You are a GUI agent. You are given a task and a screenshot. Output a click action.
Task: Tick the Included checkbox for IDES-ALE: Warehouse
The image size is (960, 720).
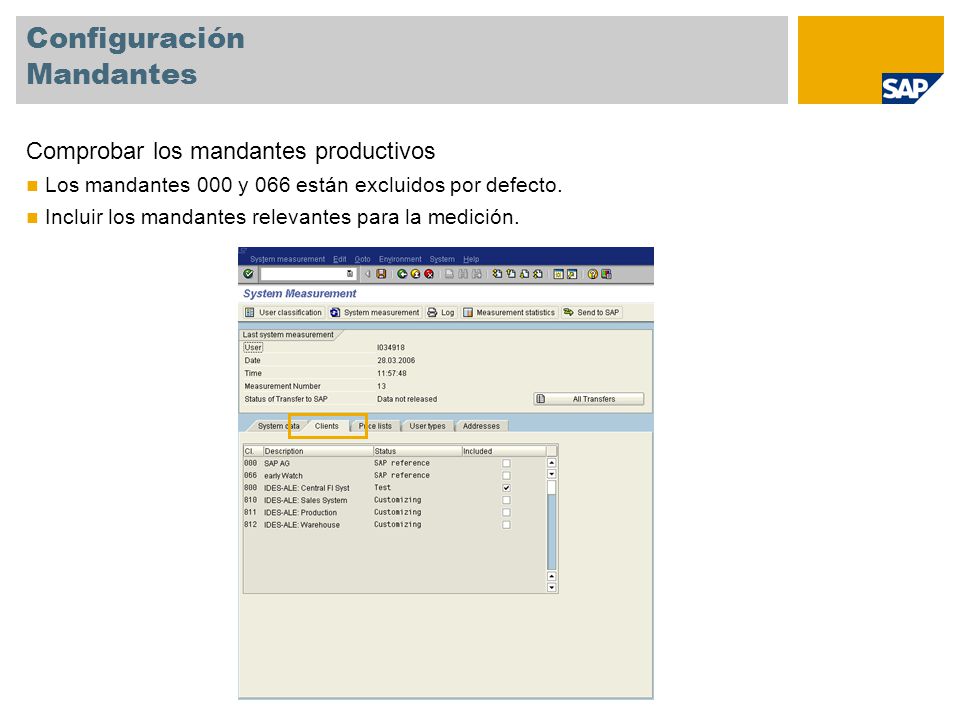click(x=506, y=525)
